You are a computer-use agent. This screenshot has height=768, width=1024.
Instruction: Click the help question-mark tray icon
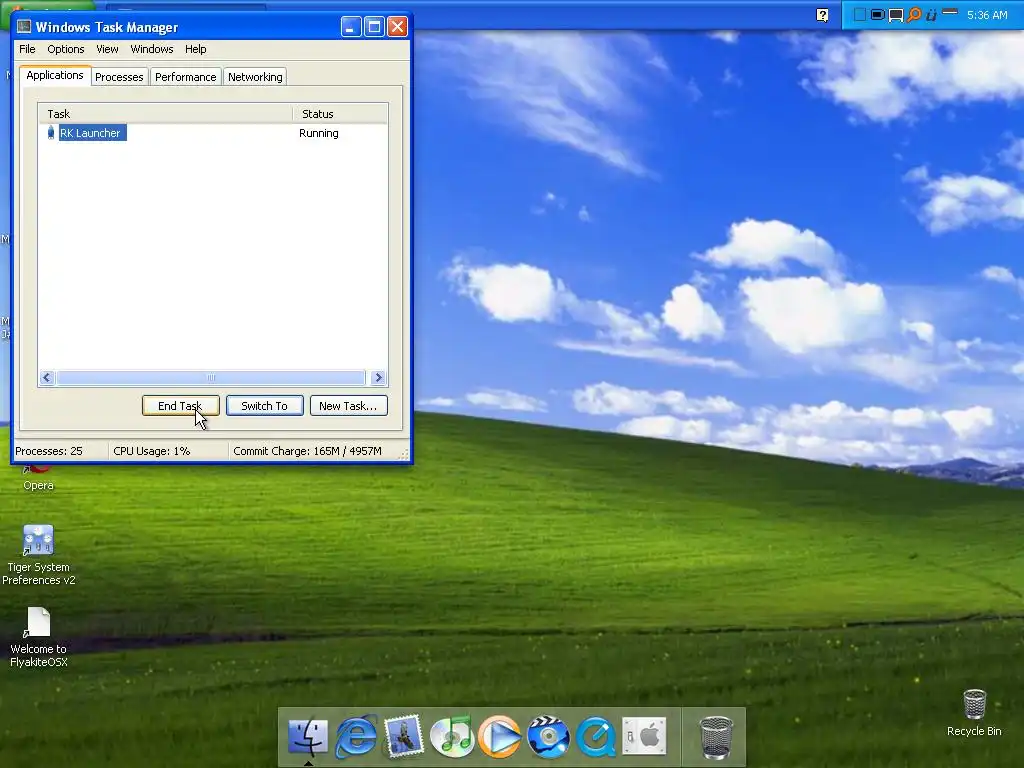click(823, 15)
